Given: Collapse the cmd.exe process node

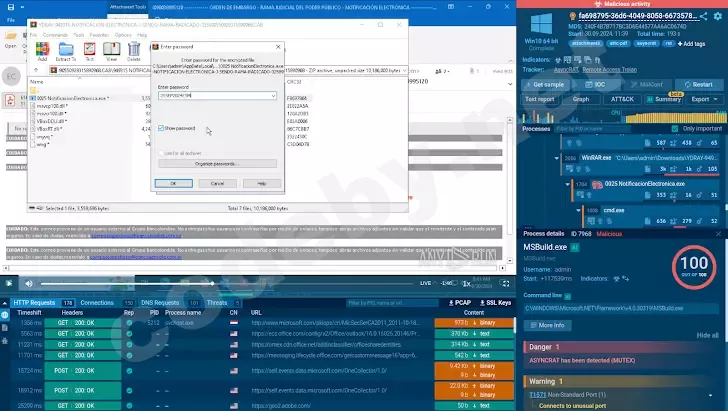Looking at the screenshot, I should 578,210.
